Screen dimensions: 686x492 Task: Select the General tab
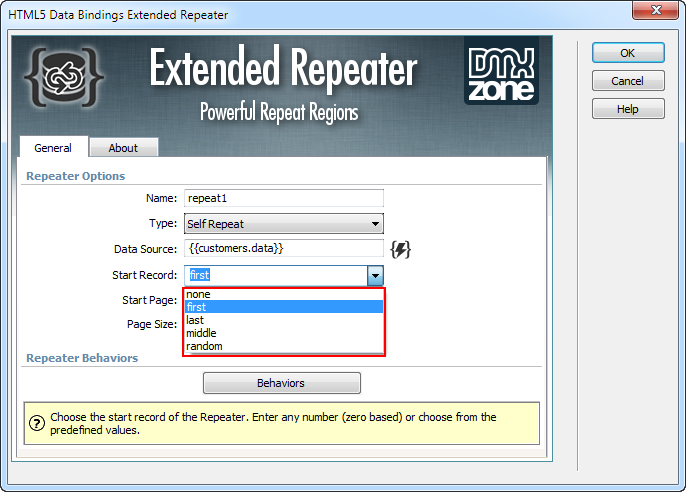(53, 148)
